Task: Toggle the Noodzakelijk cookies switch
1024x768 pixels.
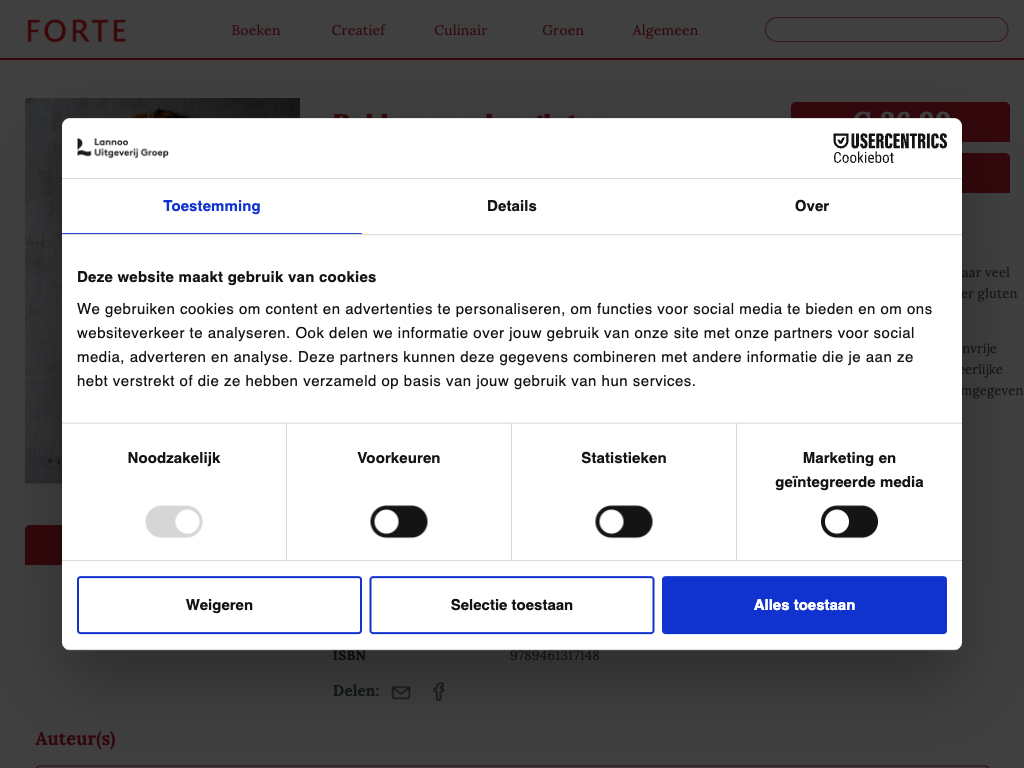Action: point(174,522)
